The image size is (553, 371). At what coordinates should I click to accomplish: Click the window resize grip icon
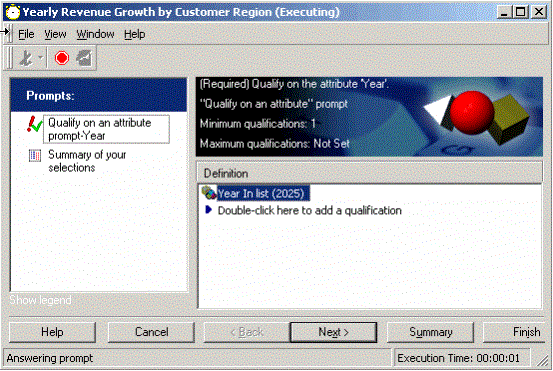pyautogui.click(x=542, y=360)
